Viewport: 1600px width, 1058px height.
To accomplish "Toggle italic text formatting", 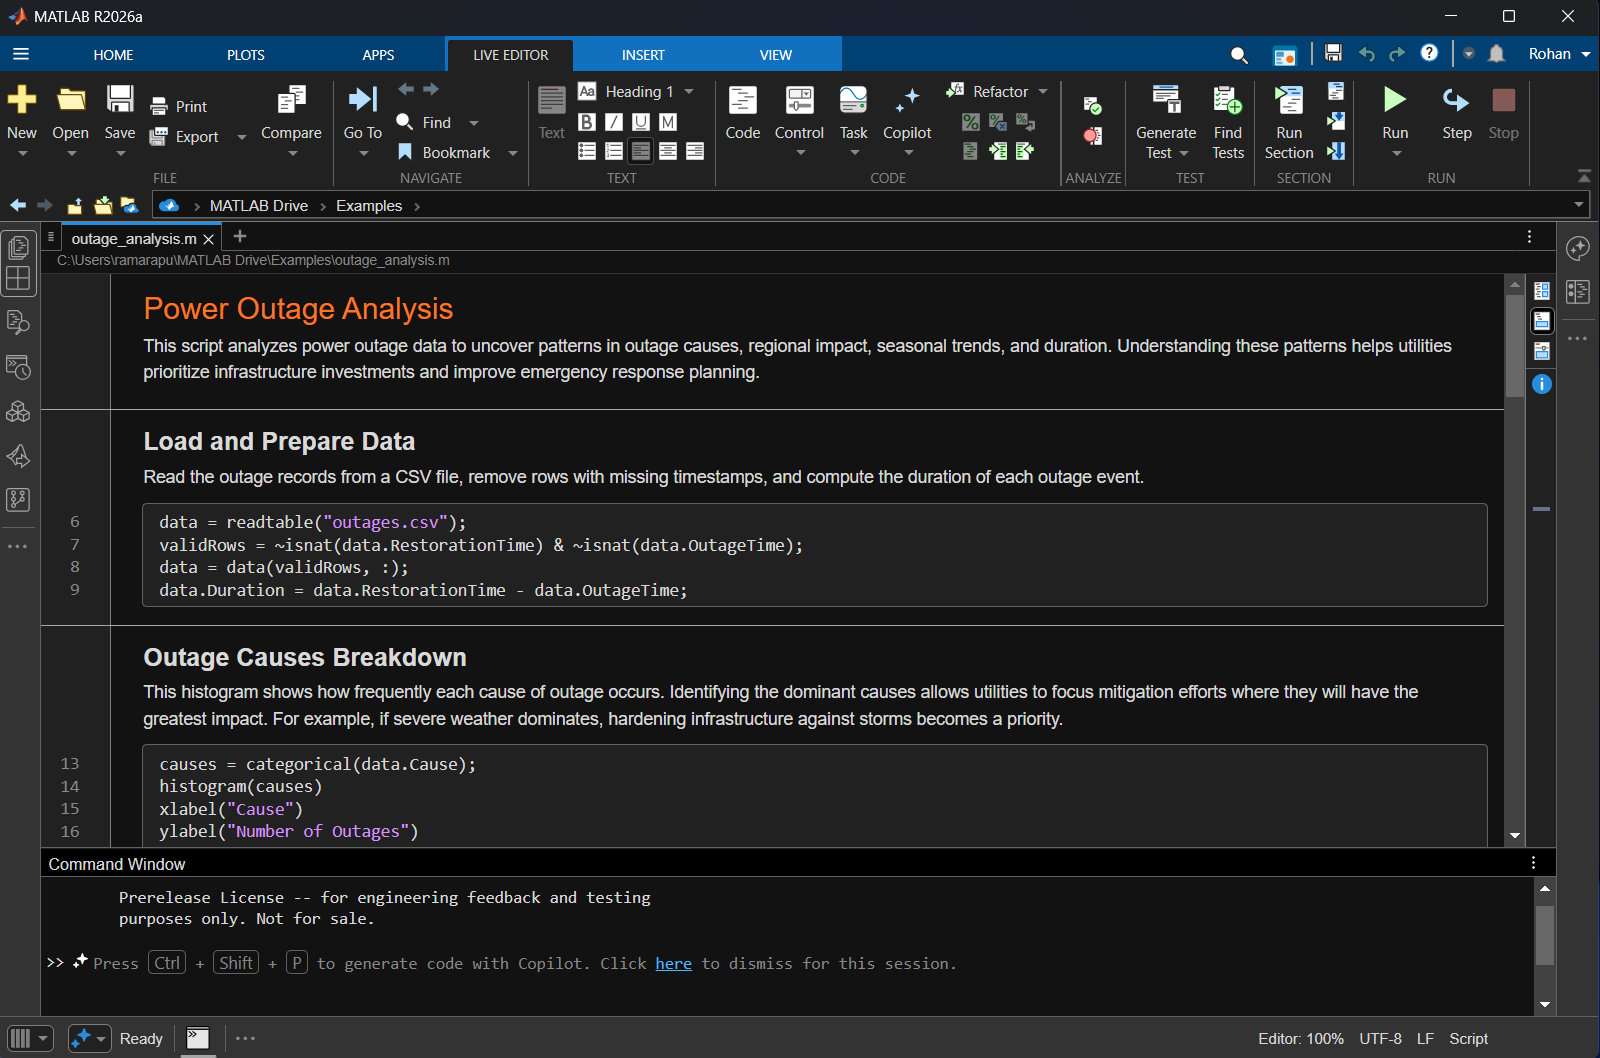I will (x=614, y=122).
